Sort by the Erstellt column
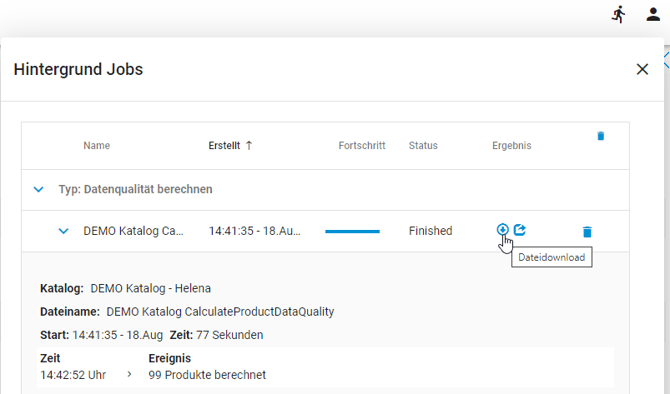 point(224,146)
